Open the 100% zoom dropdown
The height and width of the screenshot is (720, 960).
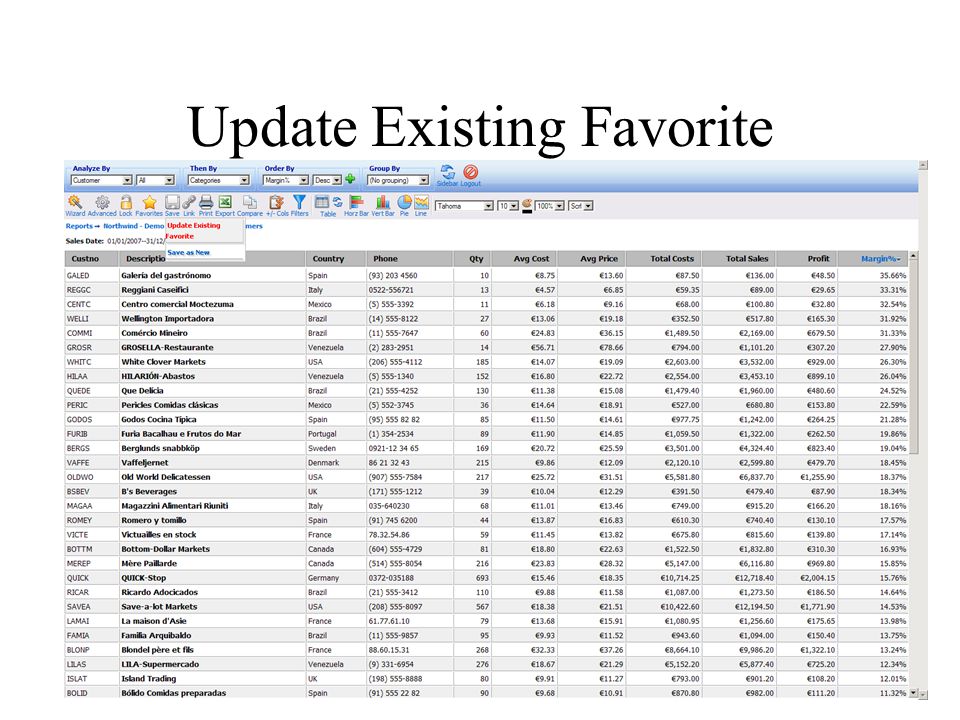coord(550,206)
